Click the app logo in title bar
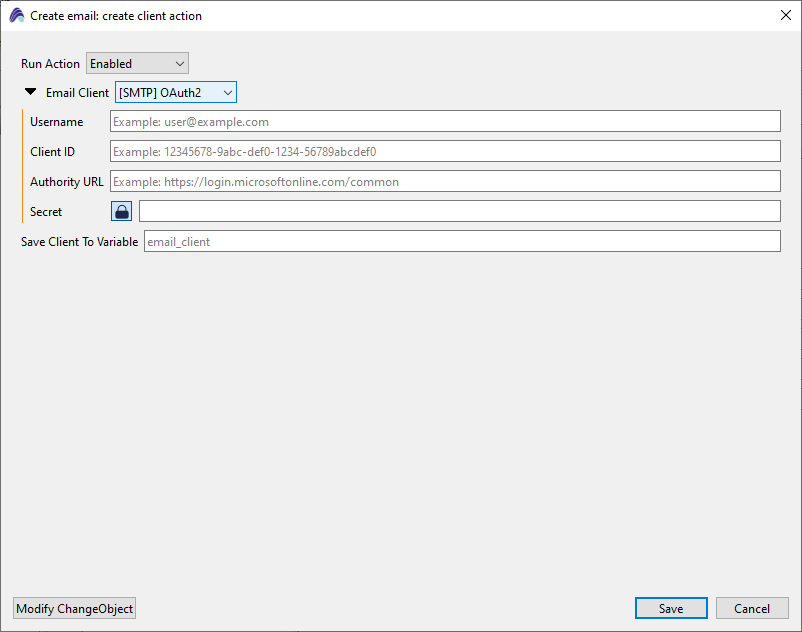 click(16, 15)
